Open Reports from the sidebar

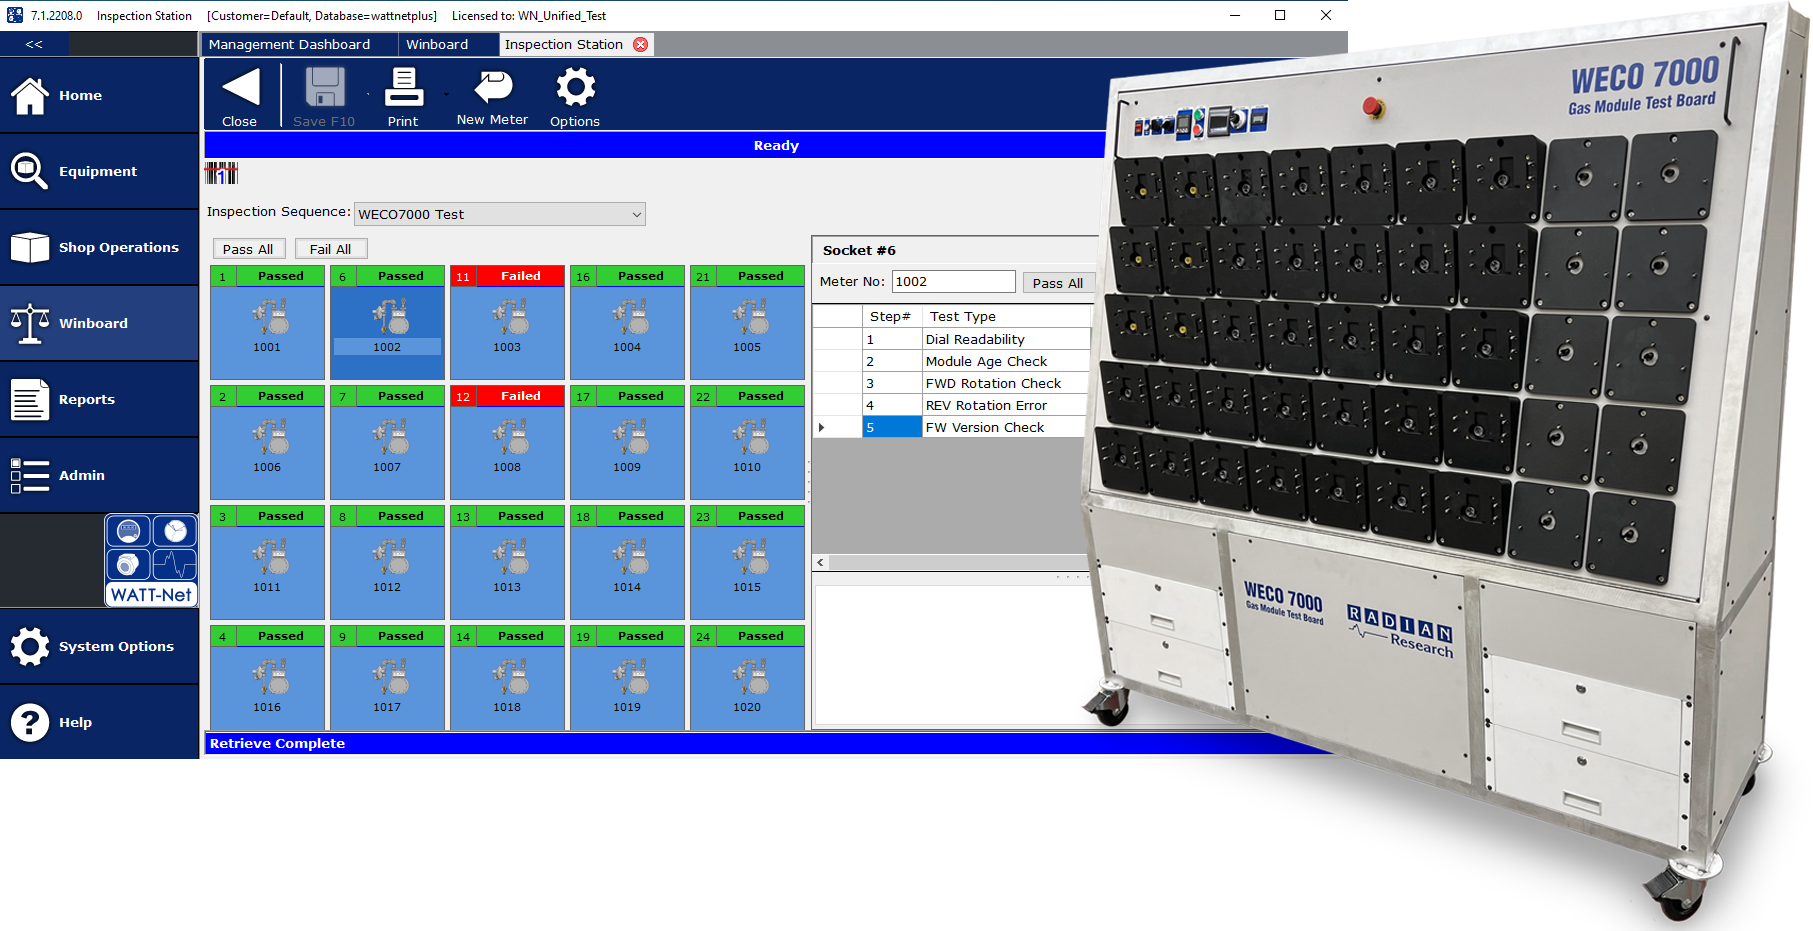point(99,399)
